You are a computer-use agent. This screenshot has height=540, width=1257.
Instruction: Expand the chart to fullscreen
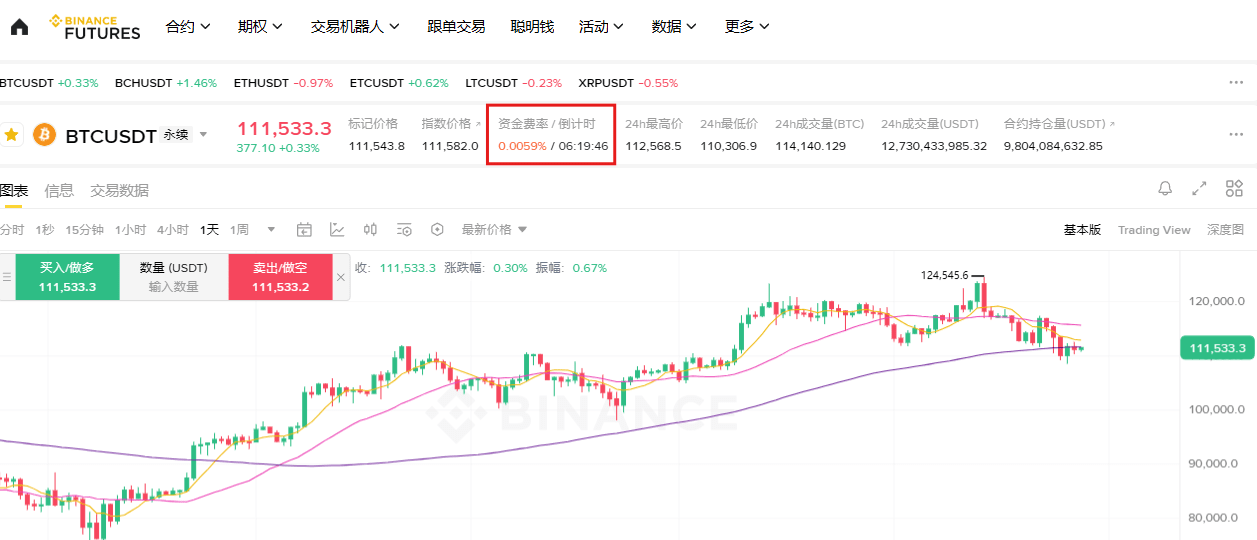1199,188
